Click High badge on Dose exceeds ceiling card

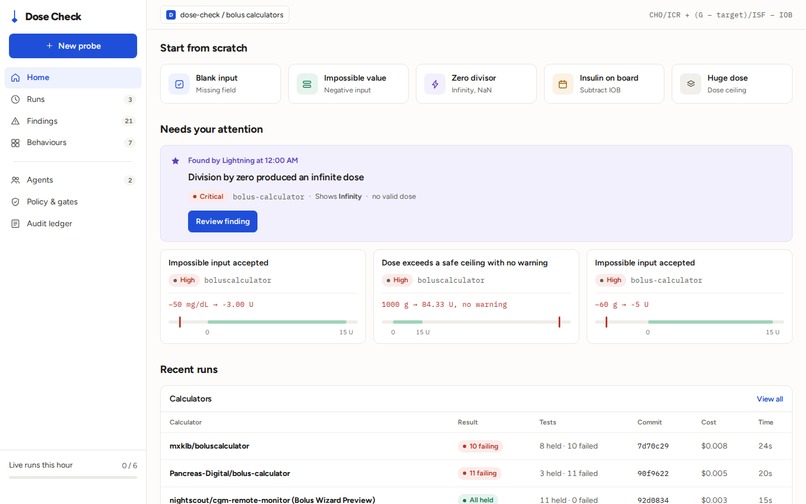coord(397,280)
